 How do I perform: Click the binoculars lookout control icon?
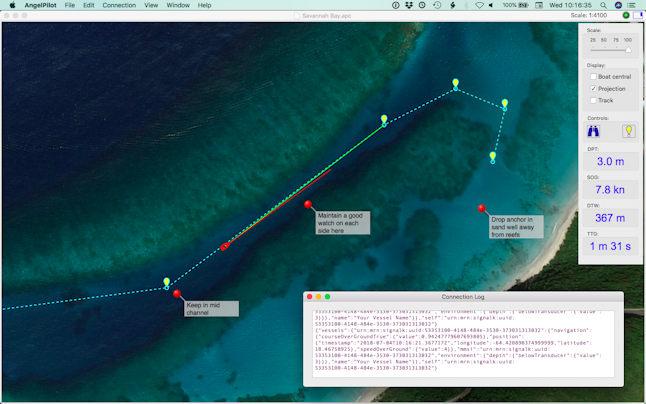tap(593, 131)
